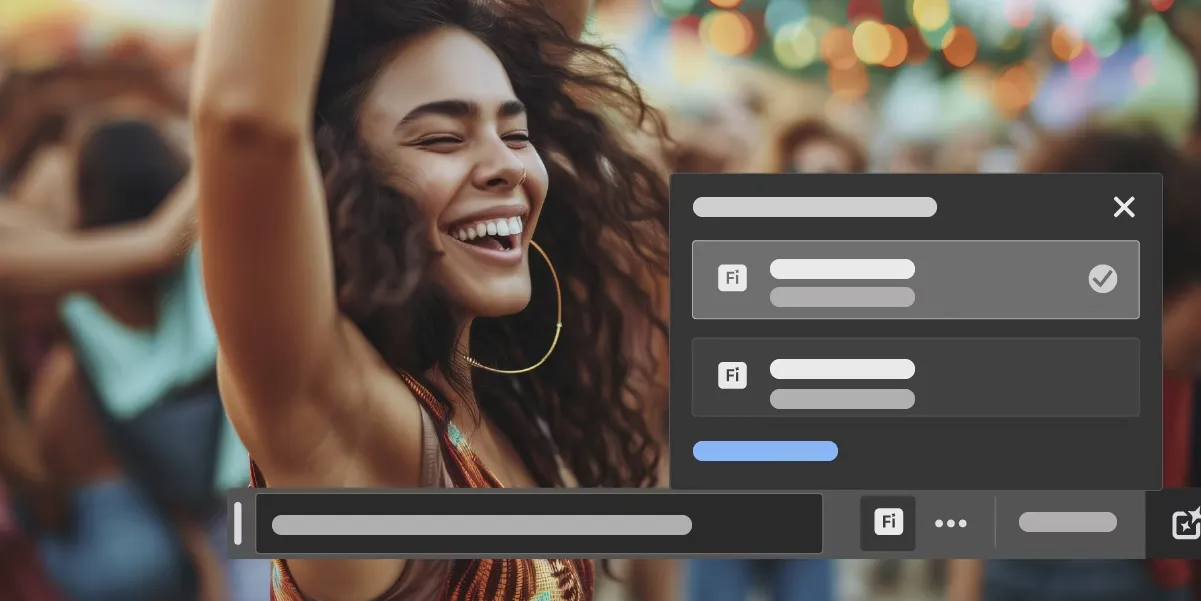Open the three-dot more options menu

(x=950, y=523)
